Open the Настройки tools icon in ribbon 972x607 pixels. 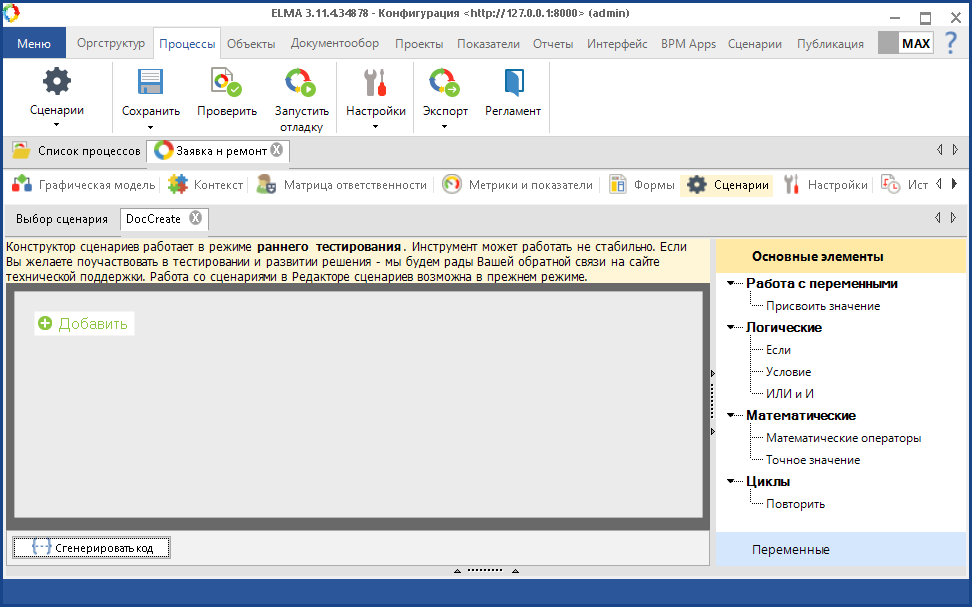376,81
